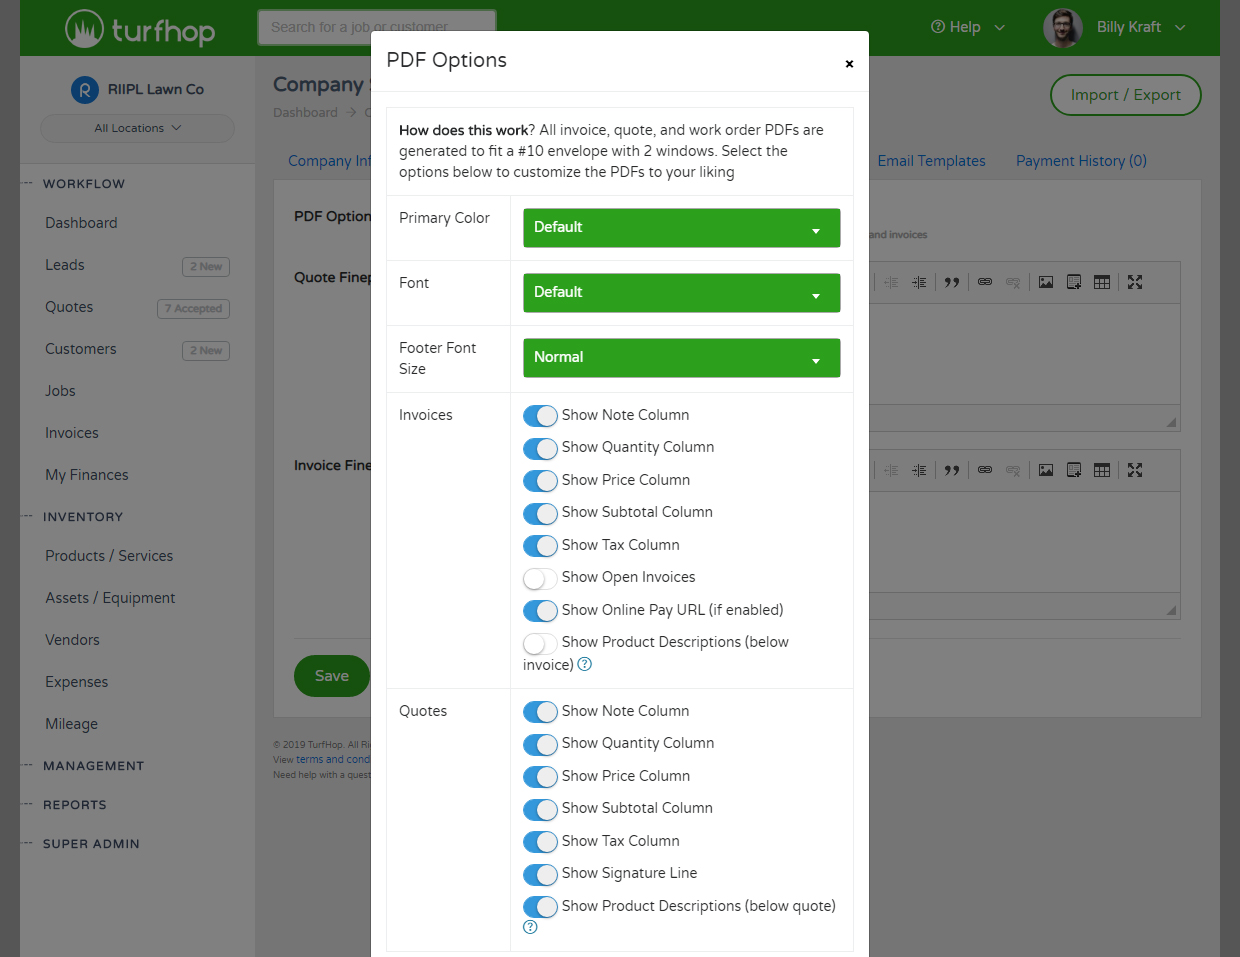The height and width of the screenshot is (957, 1240).
Task: Click the TurfHop logo in the header
Action: (x=139, y=28)
